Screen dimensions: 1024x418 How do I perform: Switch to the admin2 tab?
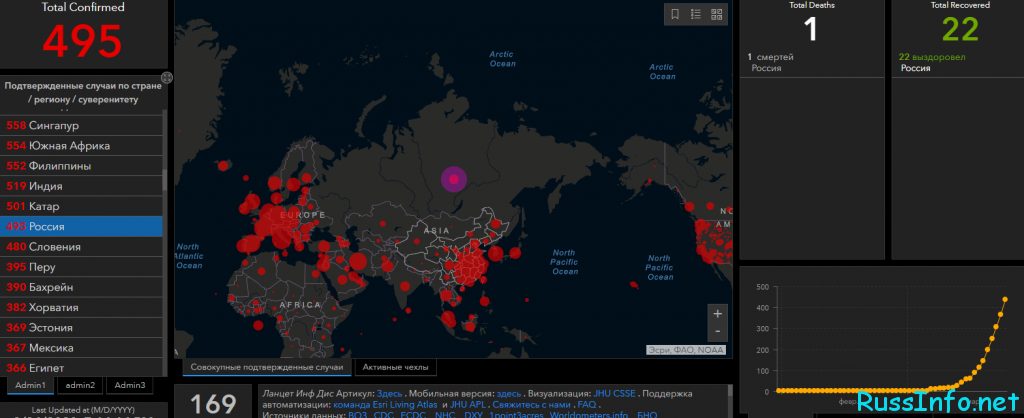coord(80,385)
